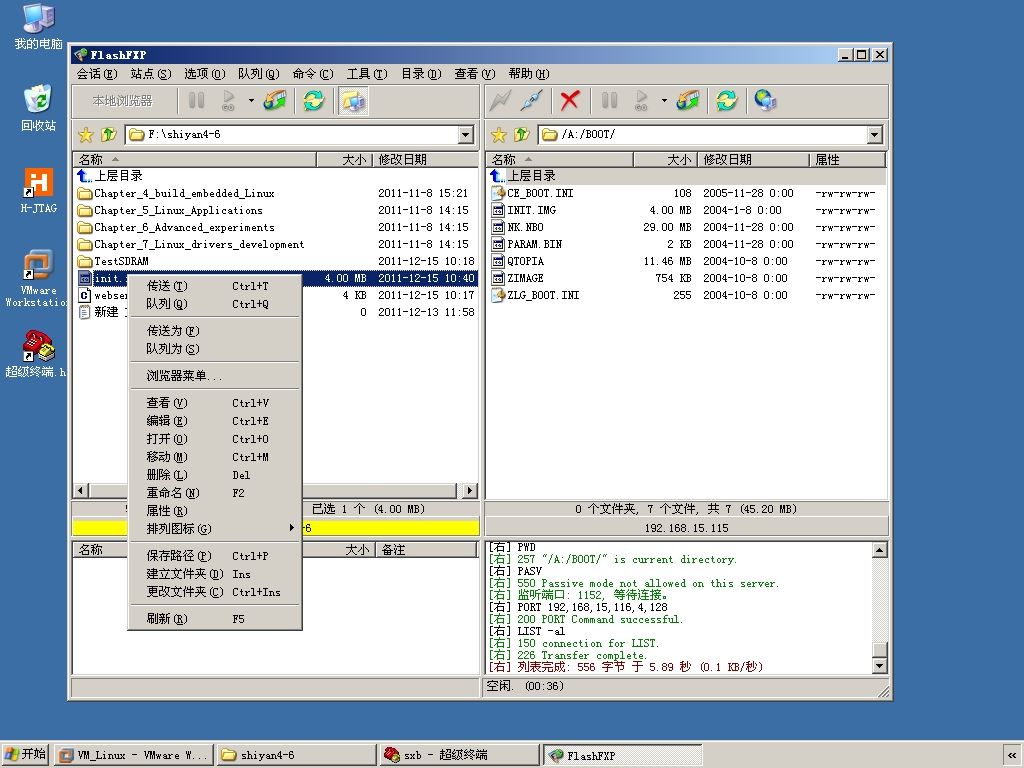Expand the 排列图标(G) submenu
The height and width of the screenshot is (768, 1024).
[x=215, y=528]
